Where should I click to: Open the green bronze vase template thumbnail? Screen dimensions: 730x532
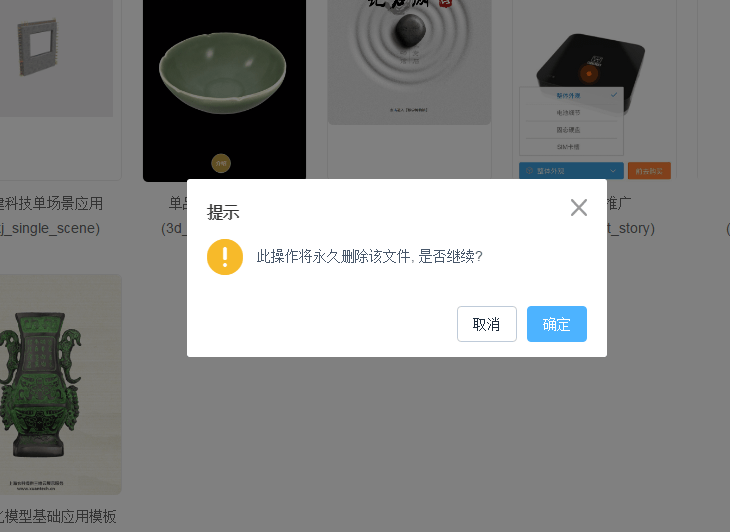coord(60,384)
